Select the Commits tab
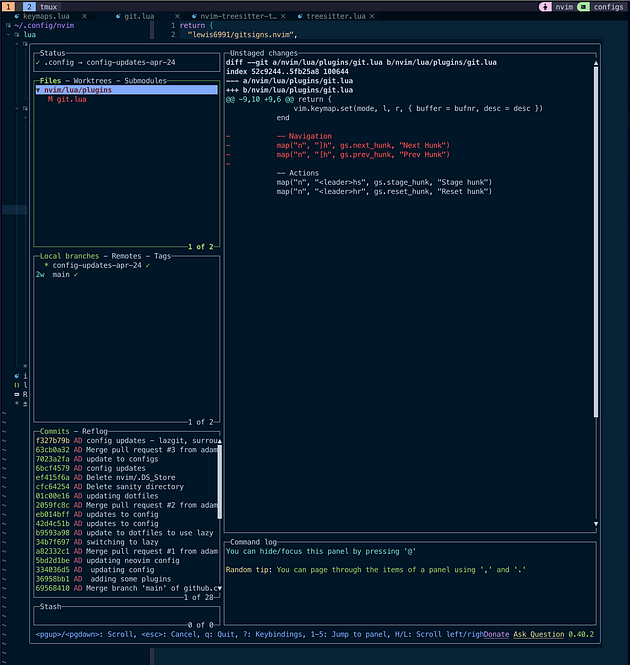The height and width of the screenshot is (665, 630). pos(54,431)
